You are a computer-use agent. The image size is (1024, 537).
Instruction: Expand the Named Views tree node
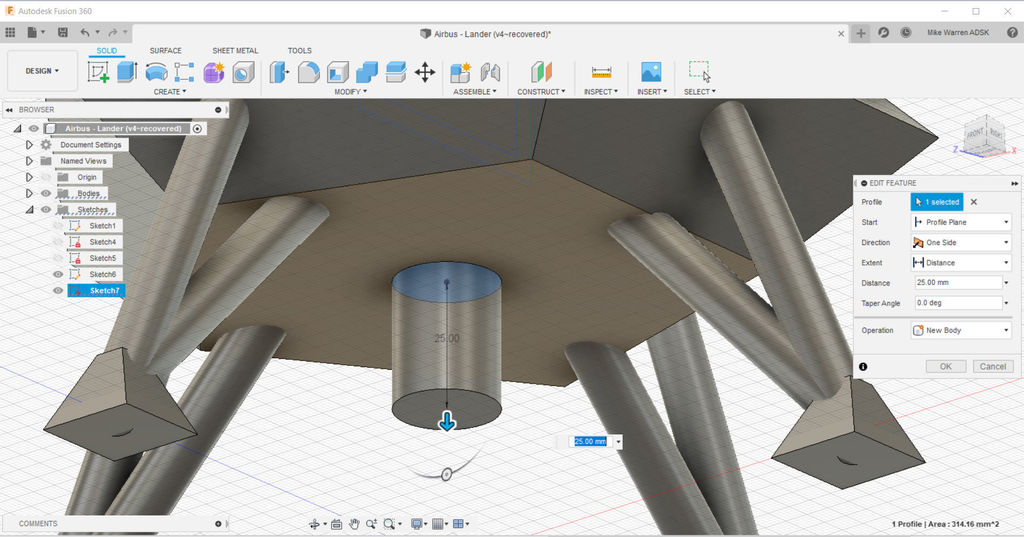(29, 161)
